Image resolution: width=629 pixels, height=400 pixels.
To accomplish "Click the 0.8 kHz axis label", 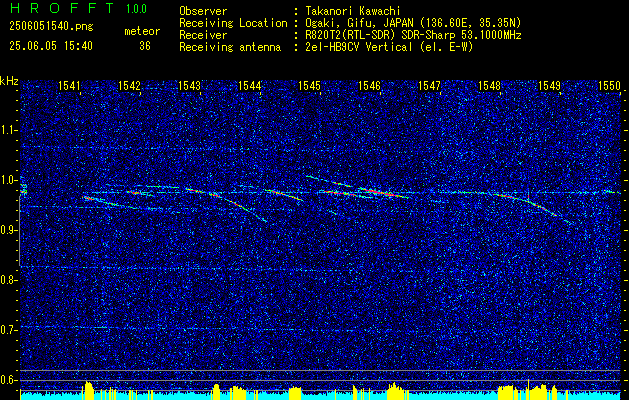I will (8, 280).
